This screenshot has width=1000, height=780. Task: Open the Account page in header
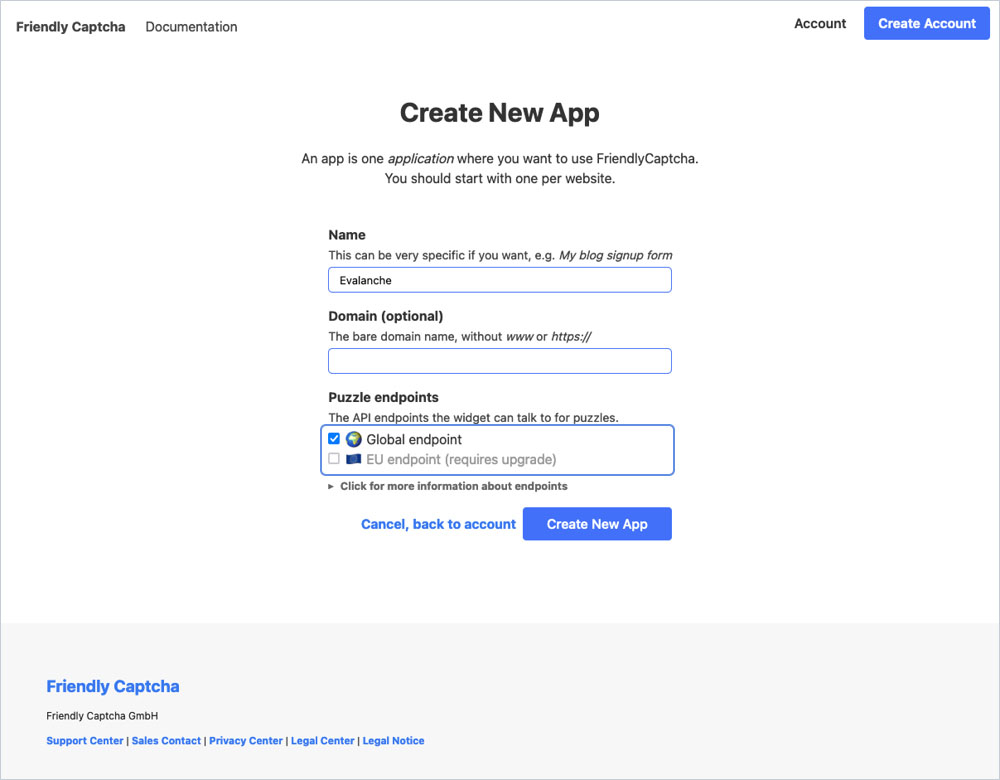820,24
